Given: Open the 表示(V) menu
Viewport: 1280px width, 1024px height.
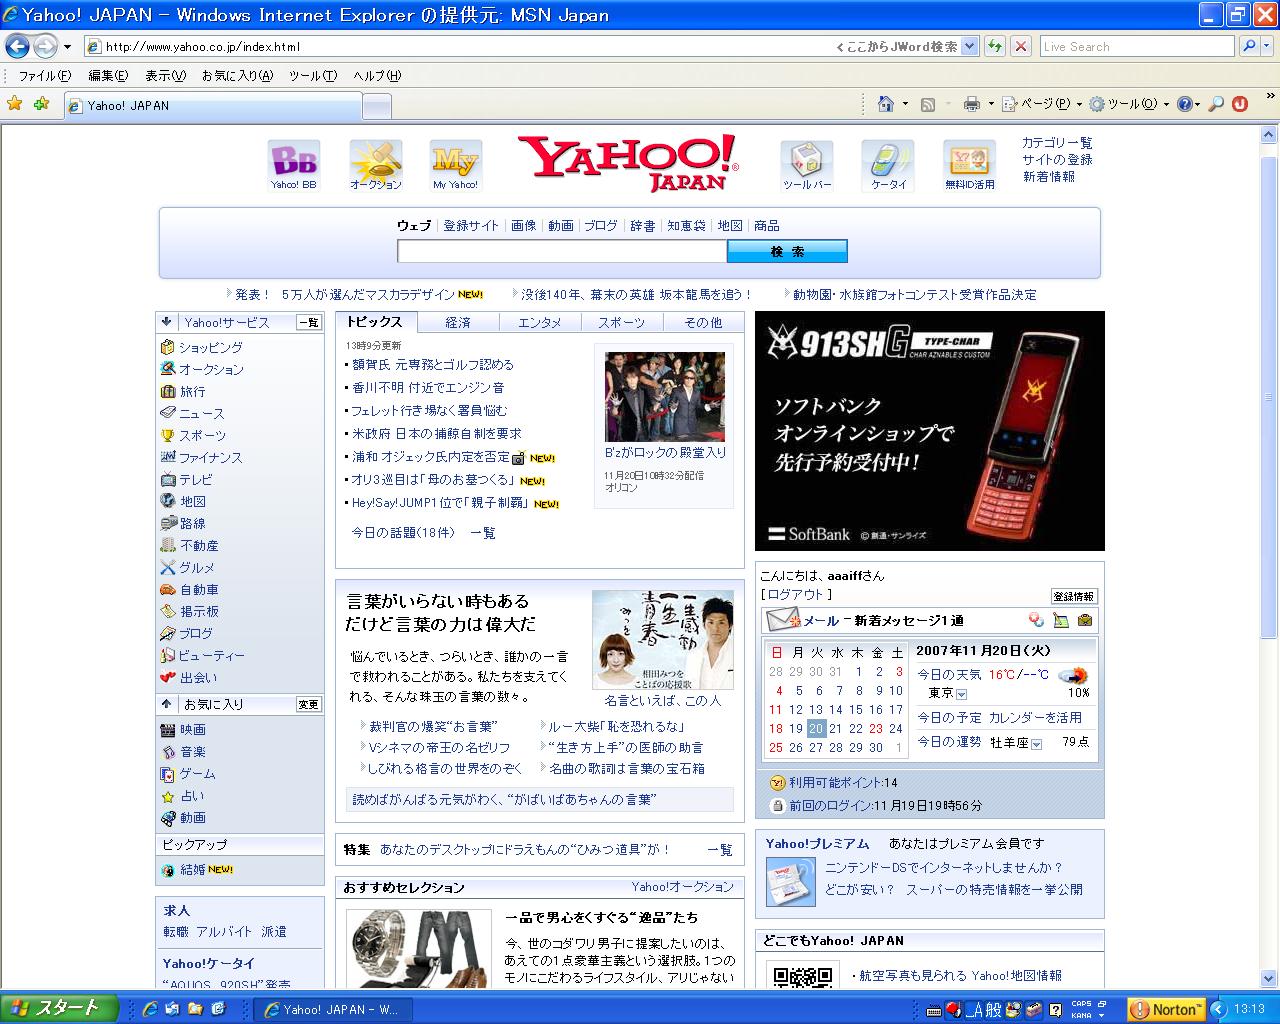Looking at the screenshot, I should [x=165, y=76].
